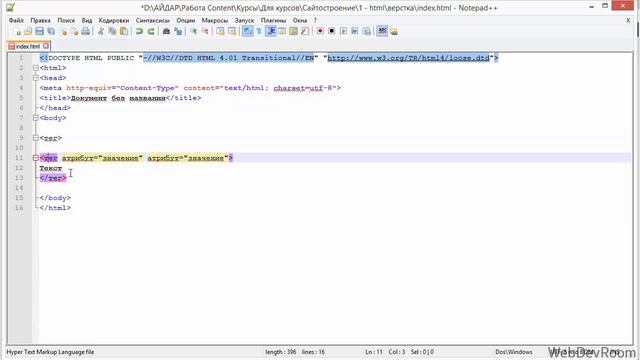Cut selection with scissors icon
Viewport: 640px width, 360px height.
(x=101, y=31)
